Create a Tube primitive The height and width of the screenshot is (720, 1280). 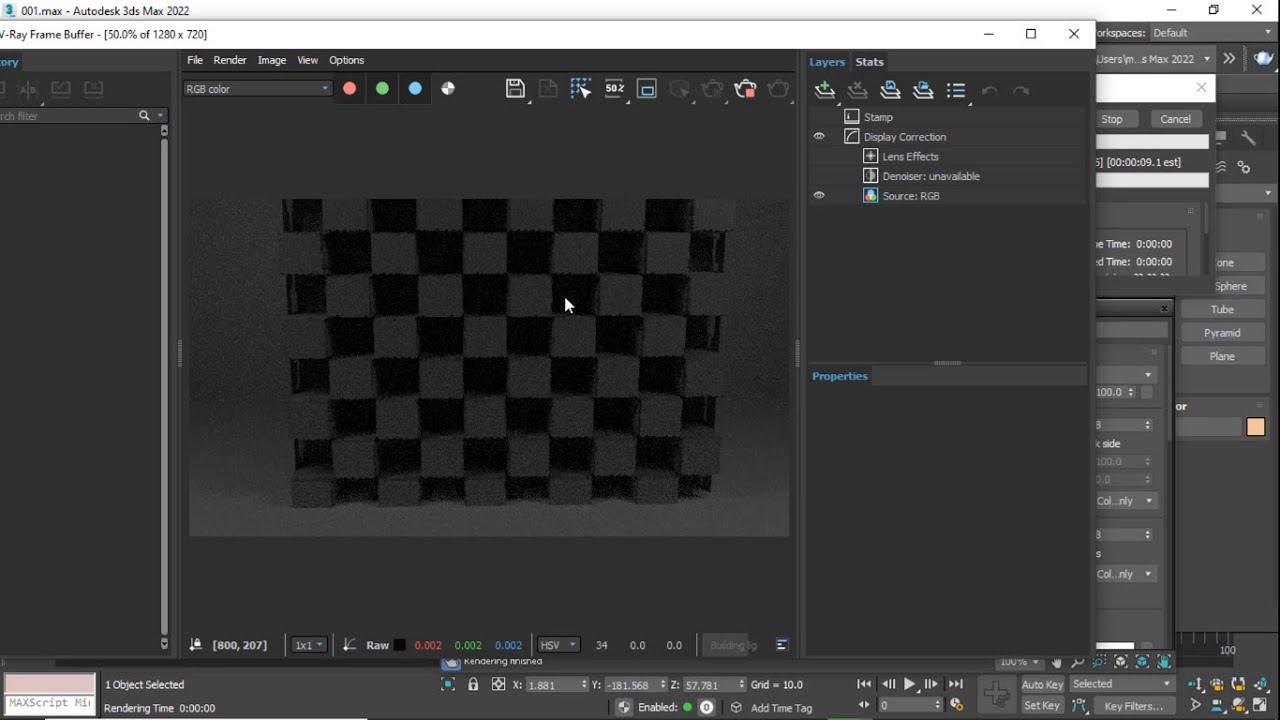tap(1222, 309)
